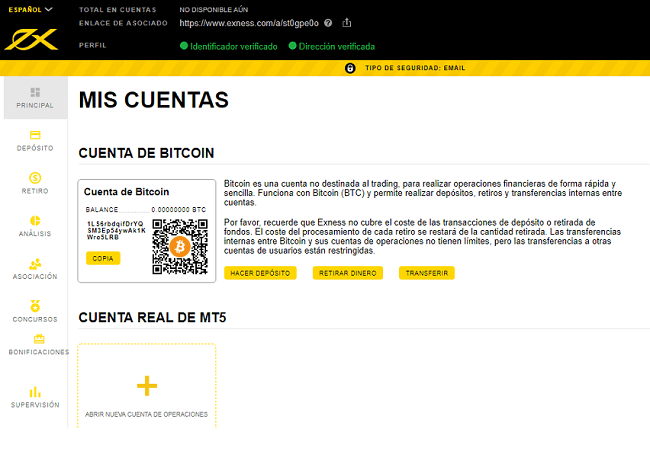650x451 pixels.
Task: Click Abrir nueva cuenta de operaciones label
Action: (146, 415)
